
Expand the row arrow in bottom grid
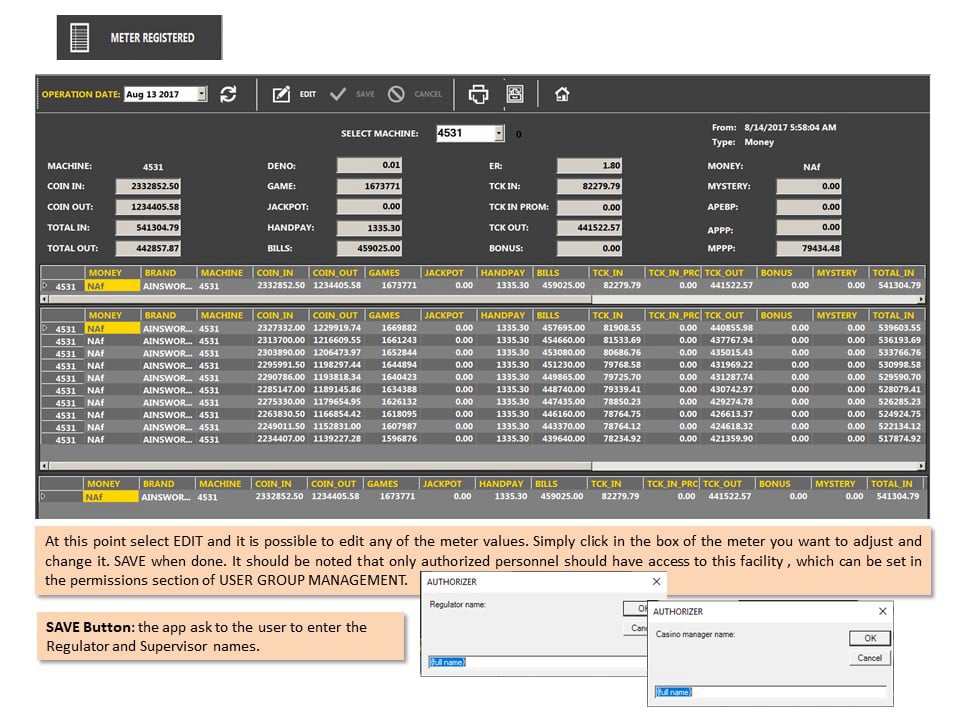point(43,496)
